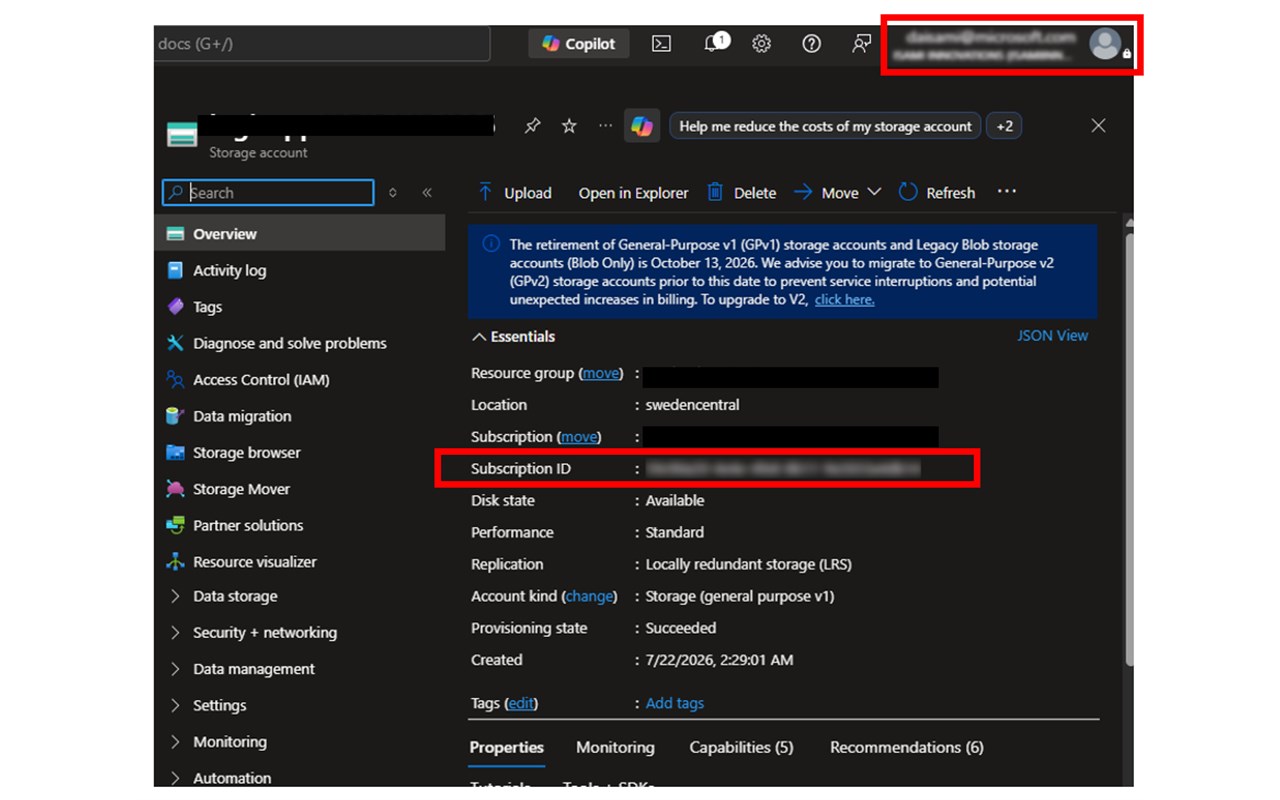This screenshot has width=1280, height=800.
Task: Click the Delete toolbar button
Action: point(742,193)
